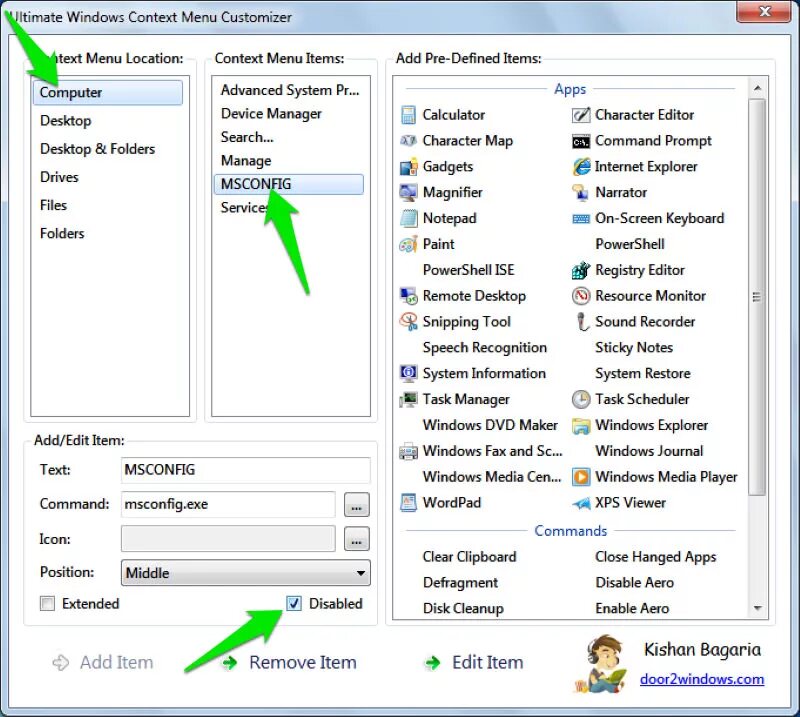Add Close Hanged Apps command
Viewport: 800px width, 717px height.
click(656, 557)
